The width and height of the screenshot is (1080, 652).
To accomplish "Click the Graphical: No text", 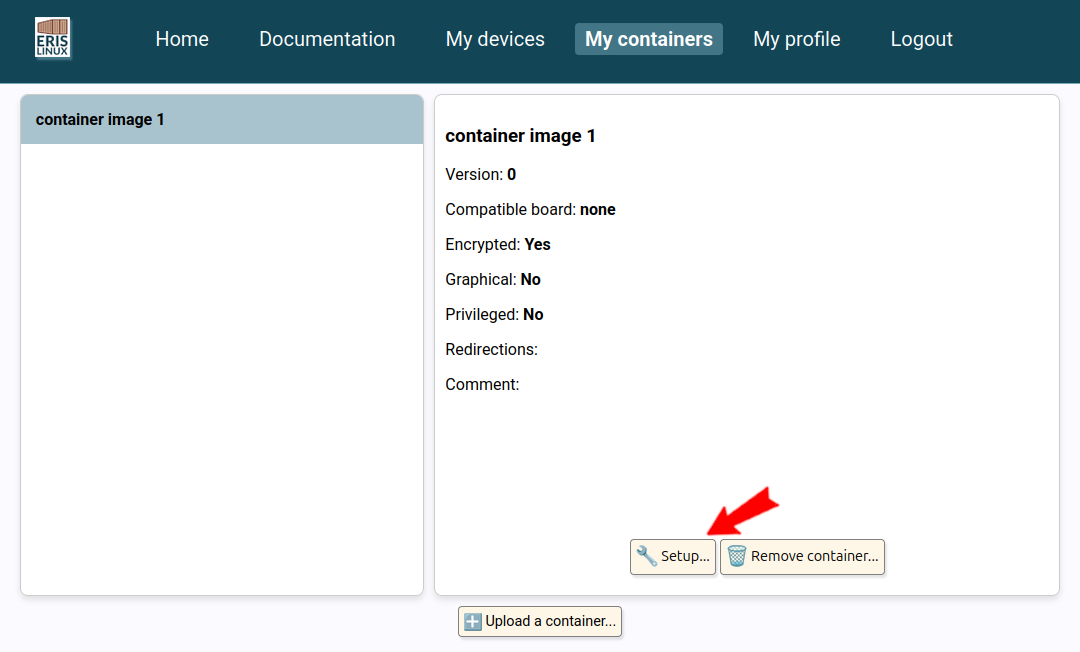I will pyautogui.click(x=492, y=280).
